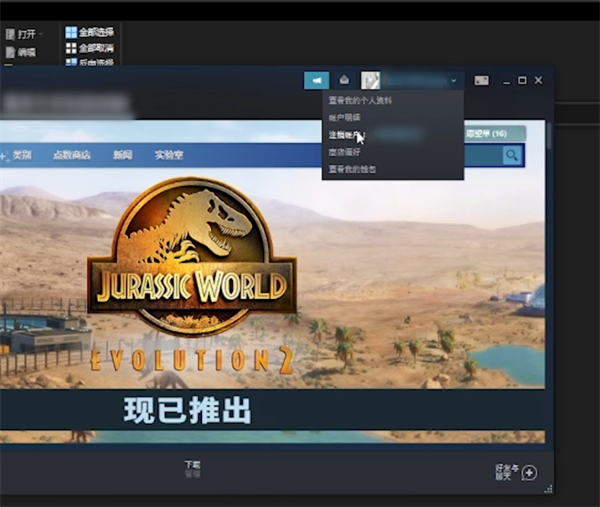Click the megaphone announcements icon
The image size is (600, 507).
pyautogui.click(x=316, y=80)
